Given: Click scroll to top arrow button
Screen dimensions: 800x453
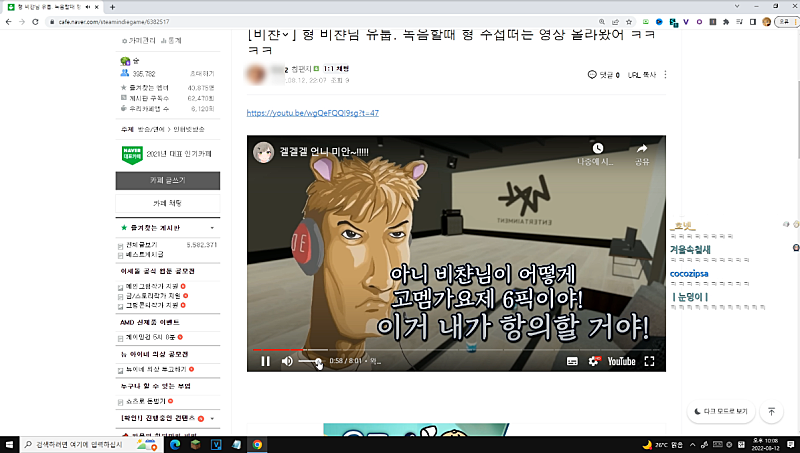Looking at the screenshot, I should (x=771, y=411).
